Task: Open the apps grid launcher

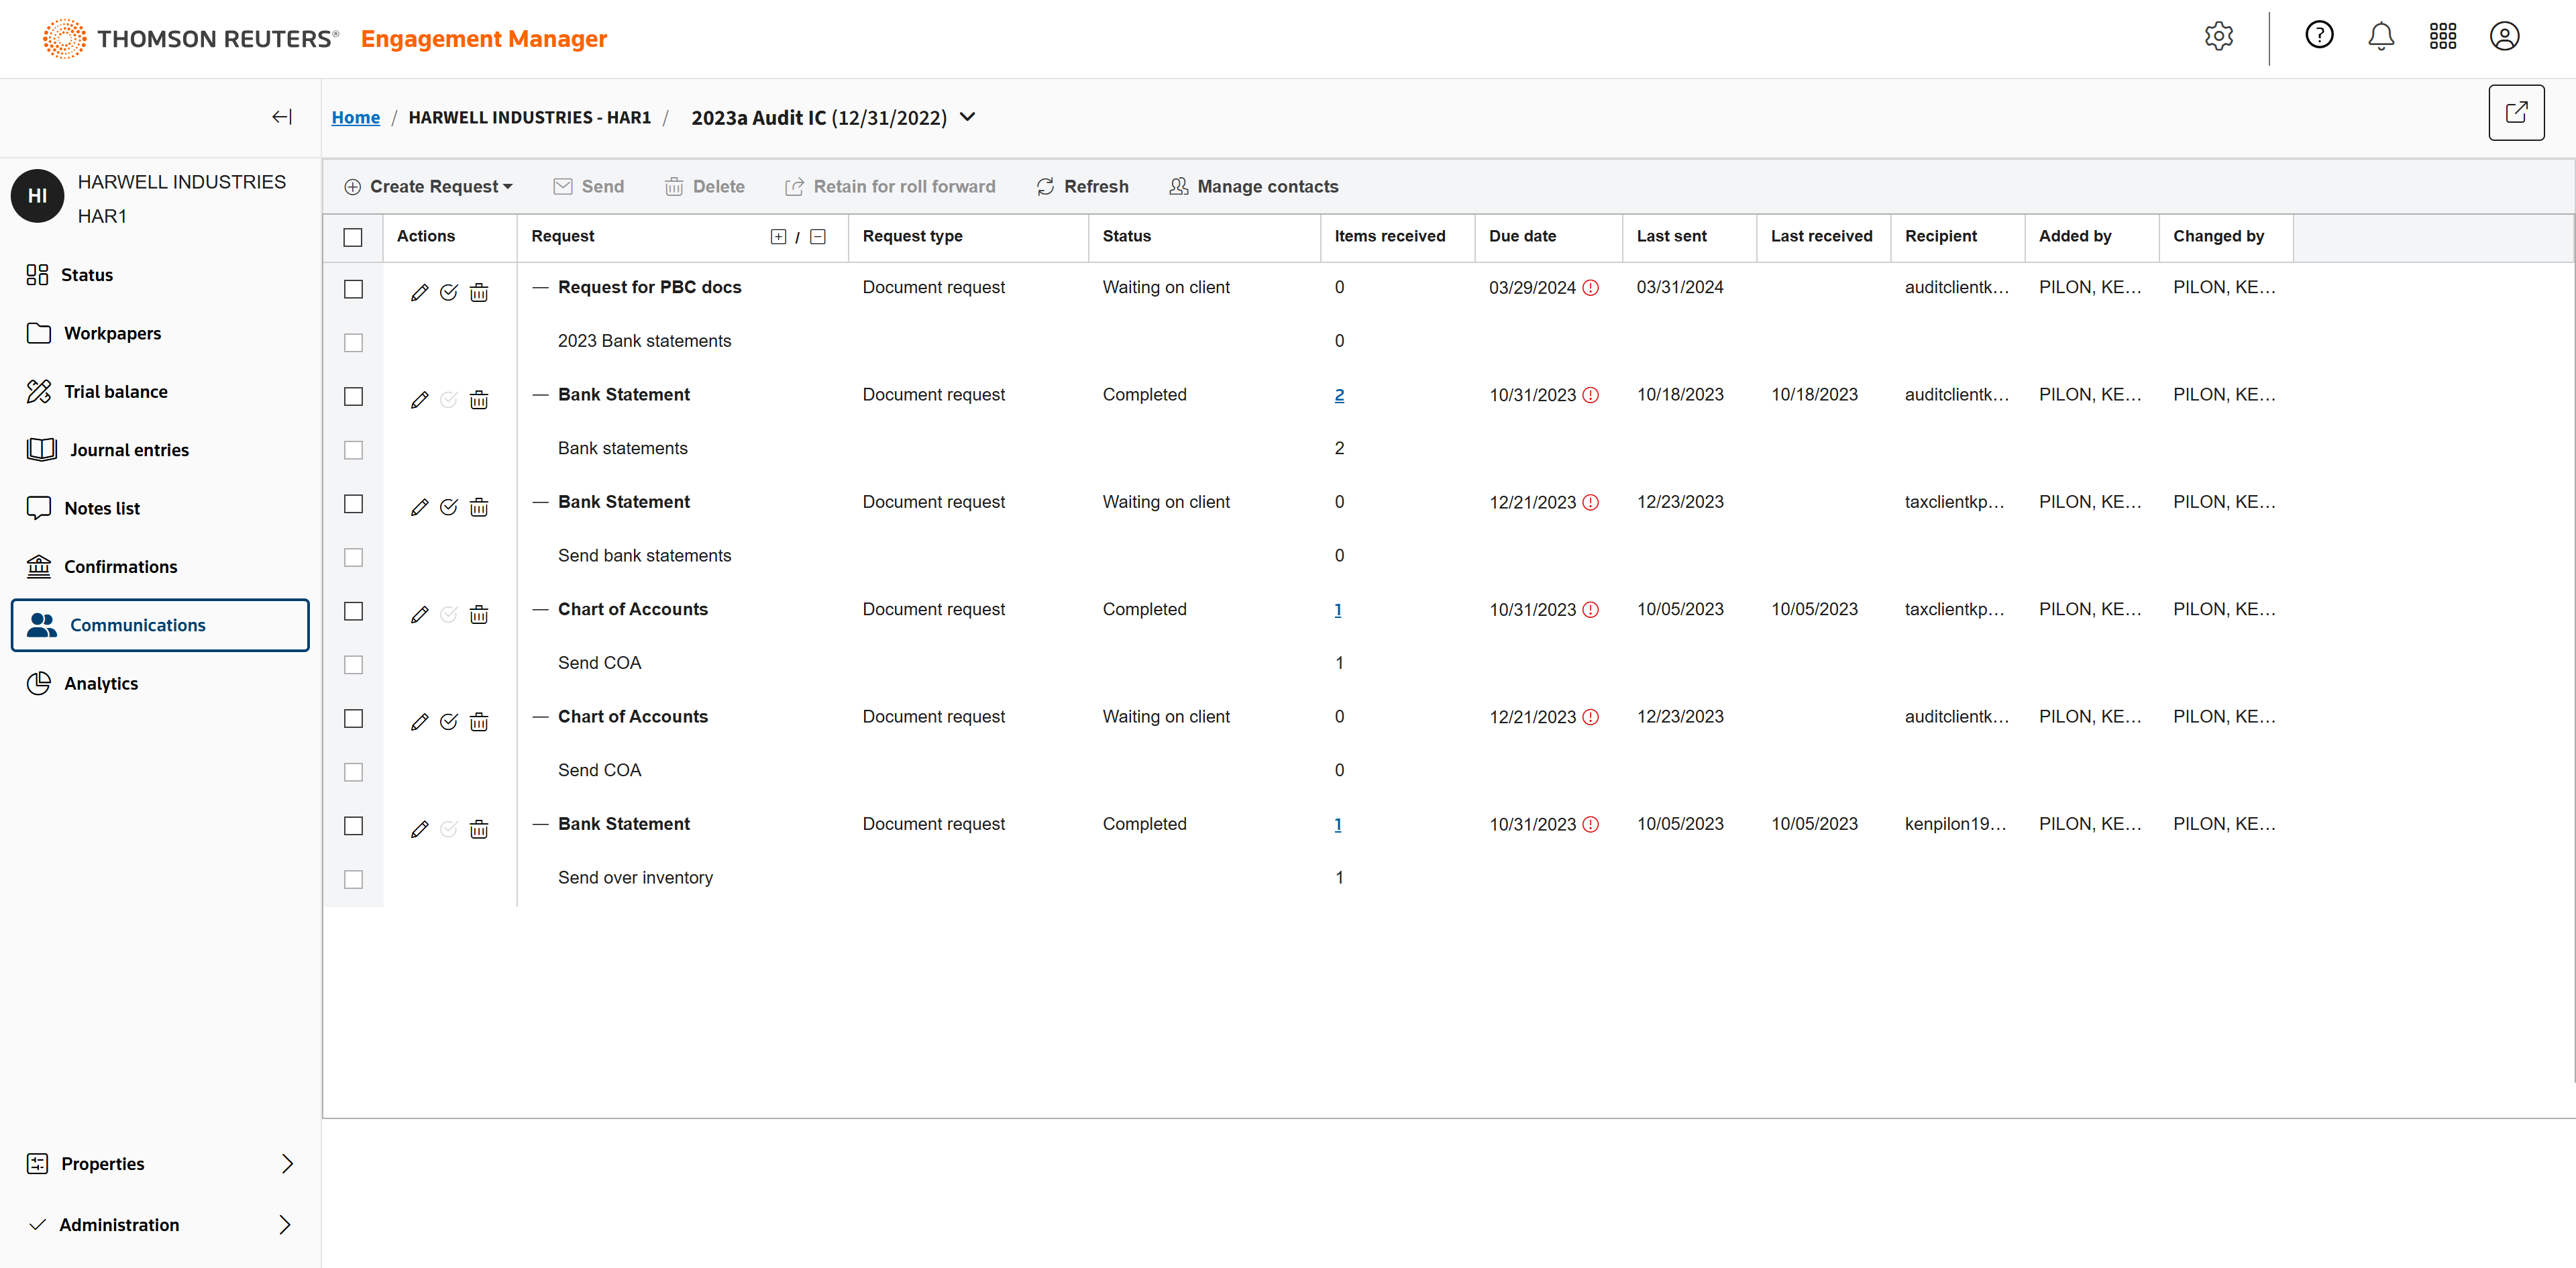Action: pos(2443,37)
